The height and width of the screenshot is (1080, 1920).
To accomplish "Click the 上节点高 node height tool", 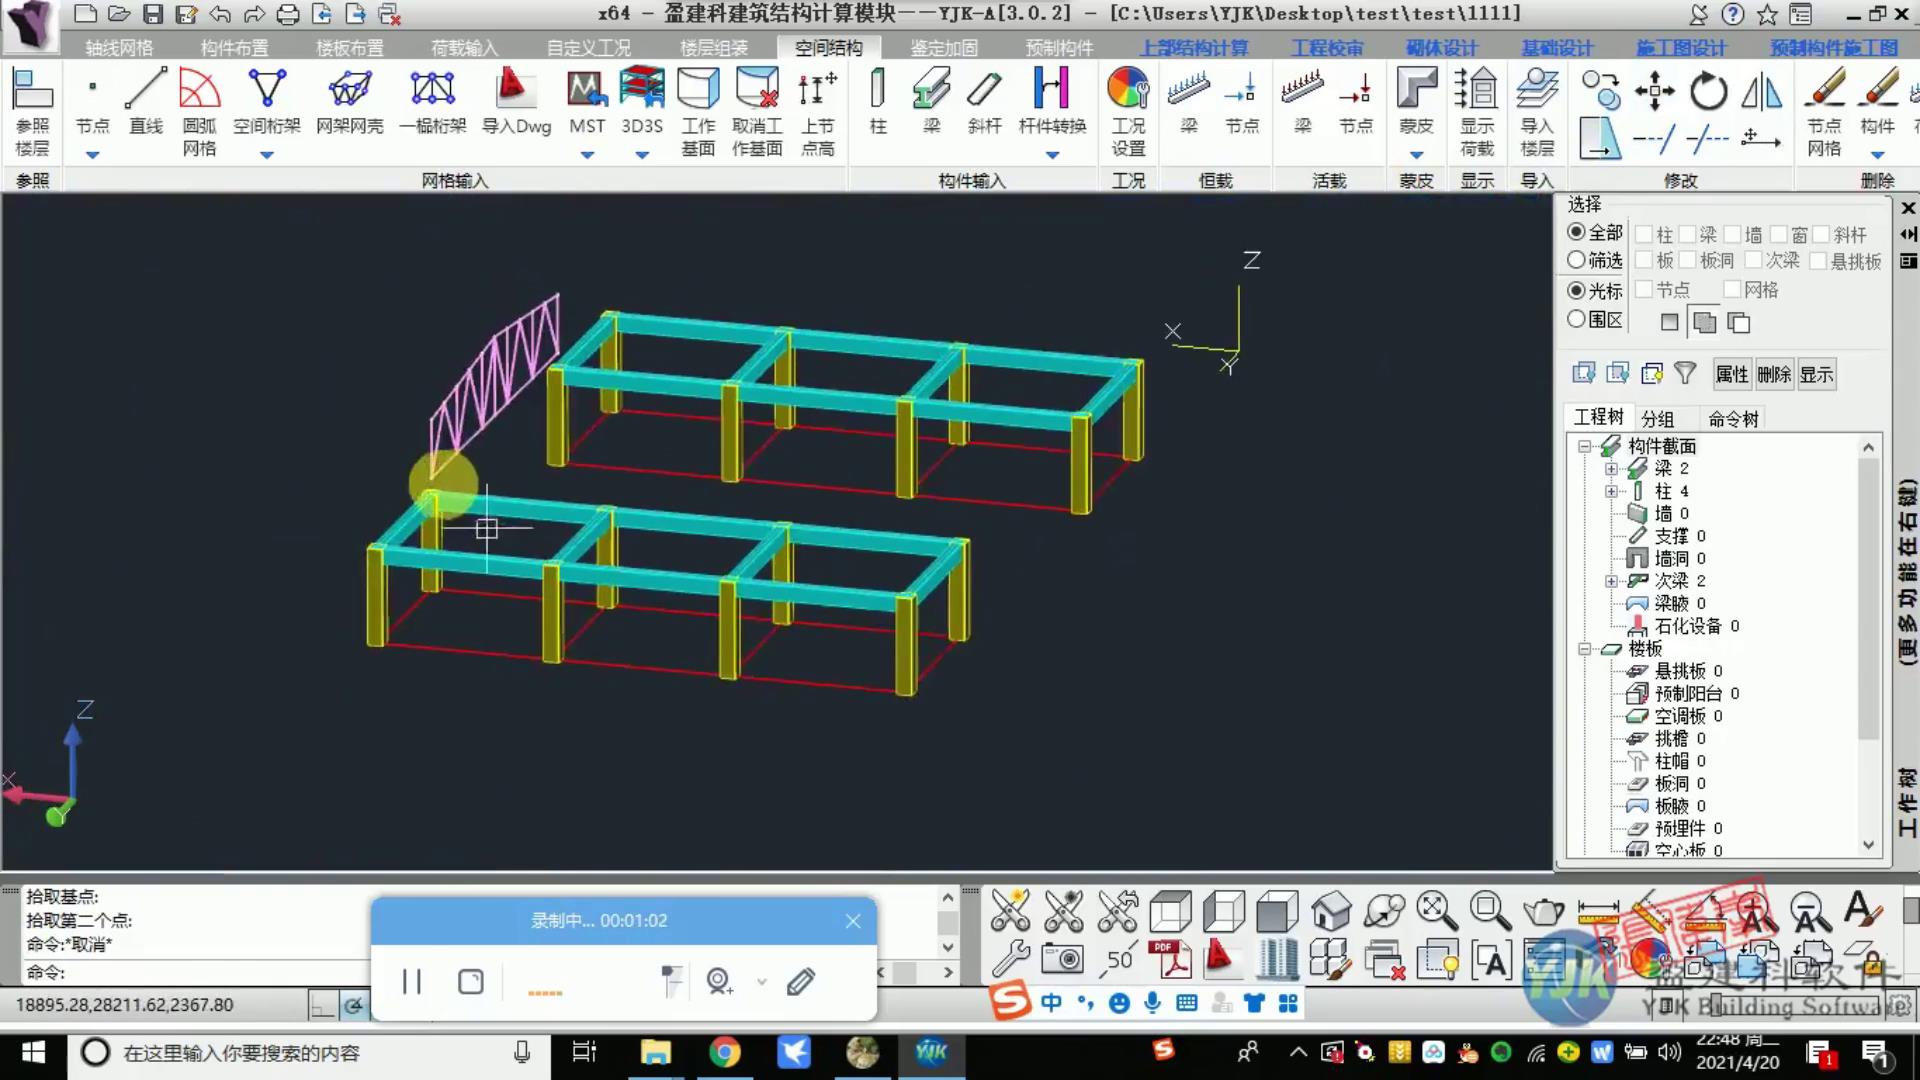I will coord(817,111).
